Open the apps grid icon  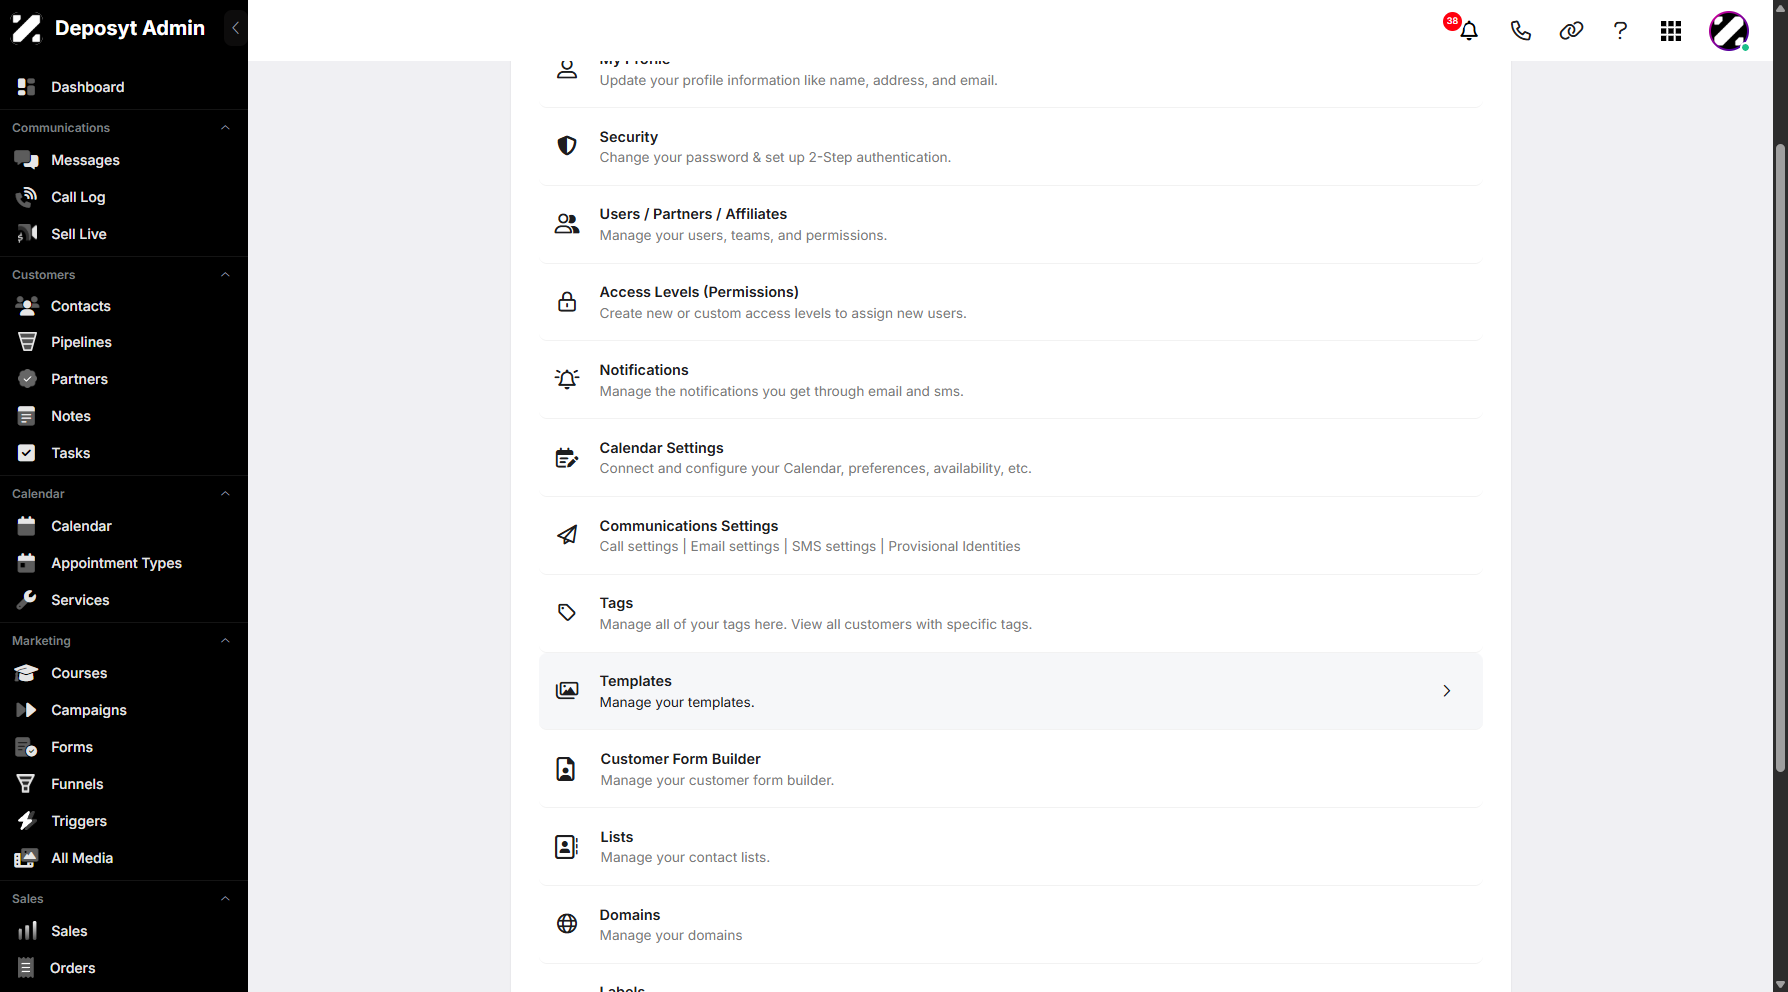[x=1671, y=31]
